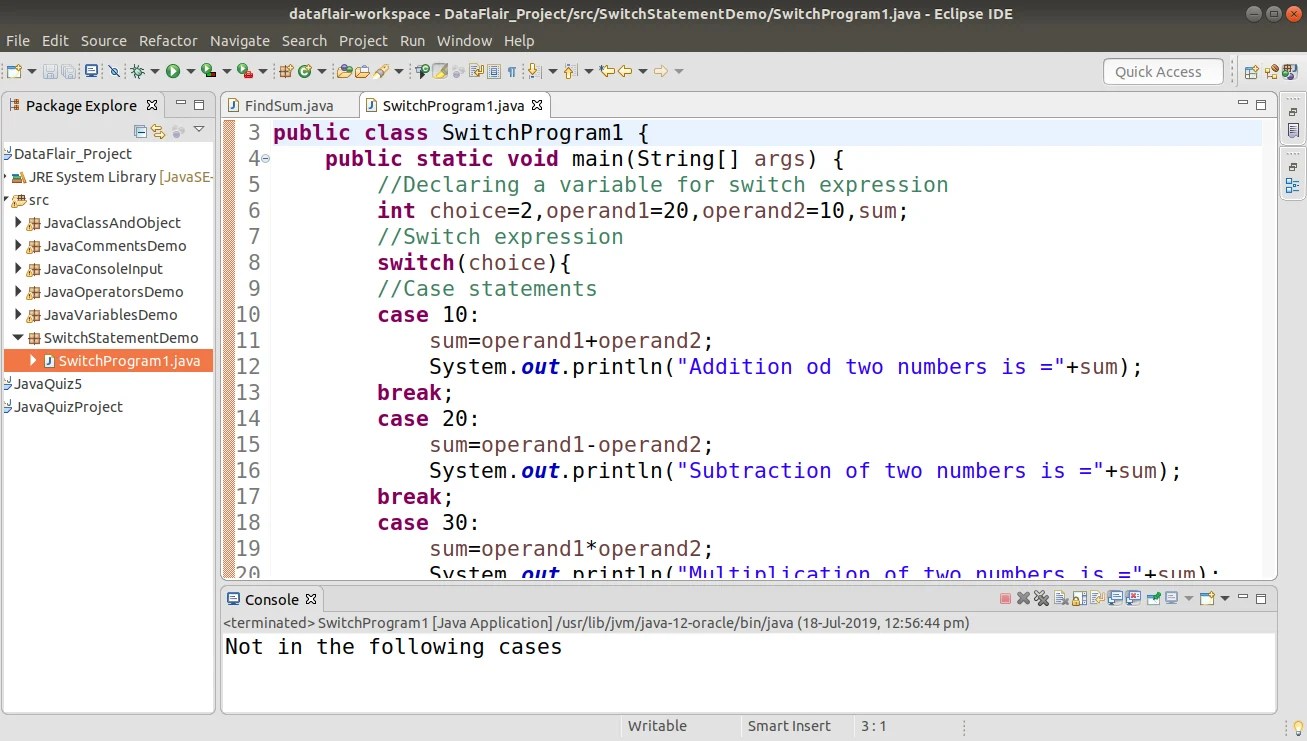The width and height of the screenshot is (1307, 741).
Task: Click the New file toolbar icon
Action: pyautogui.click(x=12, y=71)
